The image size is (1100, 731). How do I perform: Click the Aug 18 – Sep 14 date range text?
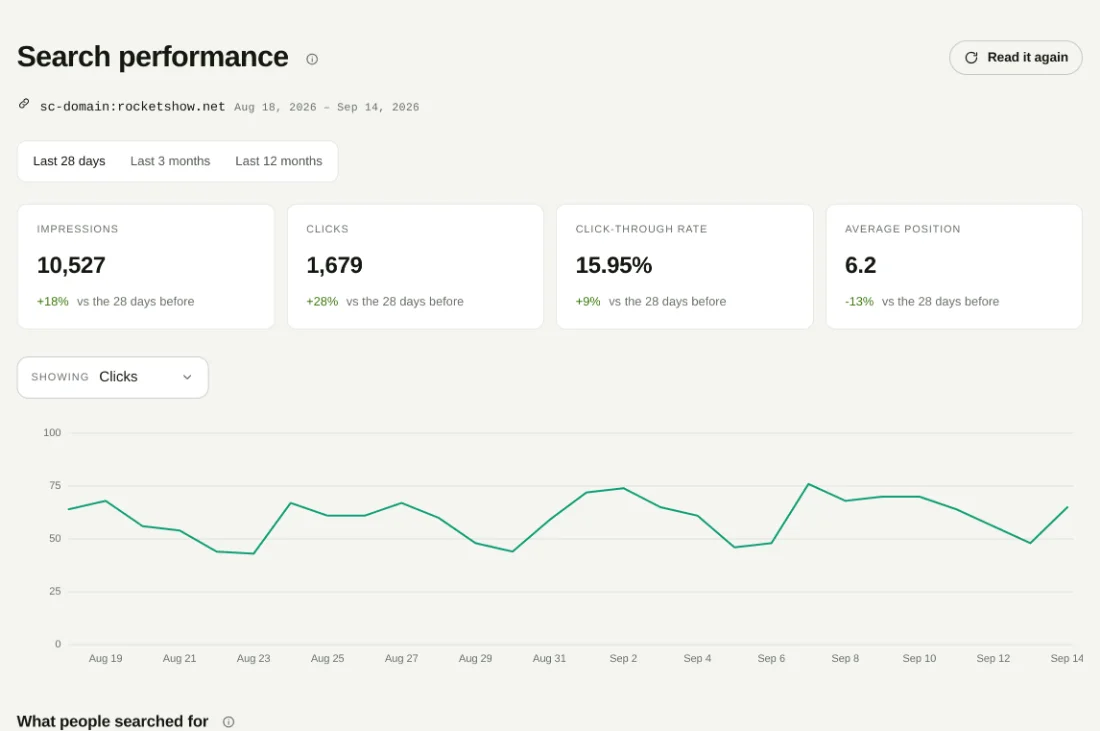tap(327, 107)
